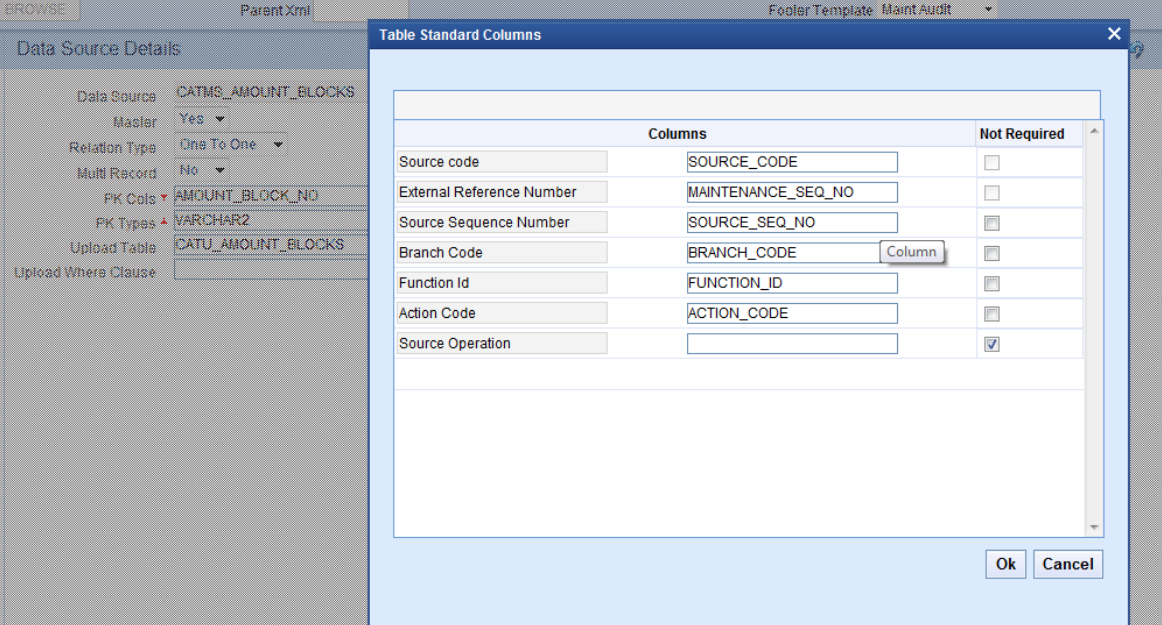Click the 'Not Required' table header

[x=1022, y=134]
